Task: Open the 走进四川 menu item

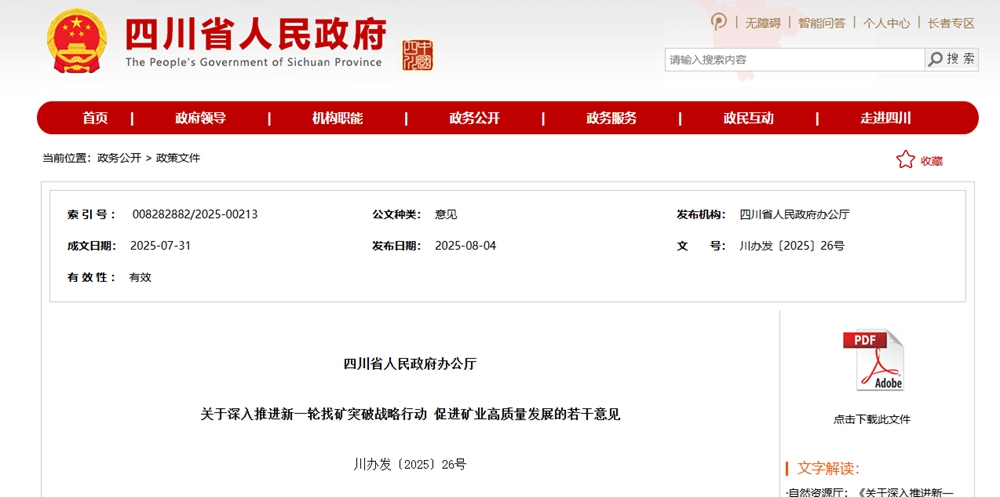Action: point(885,118)
